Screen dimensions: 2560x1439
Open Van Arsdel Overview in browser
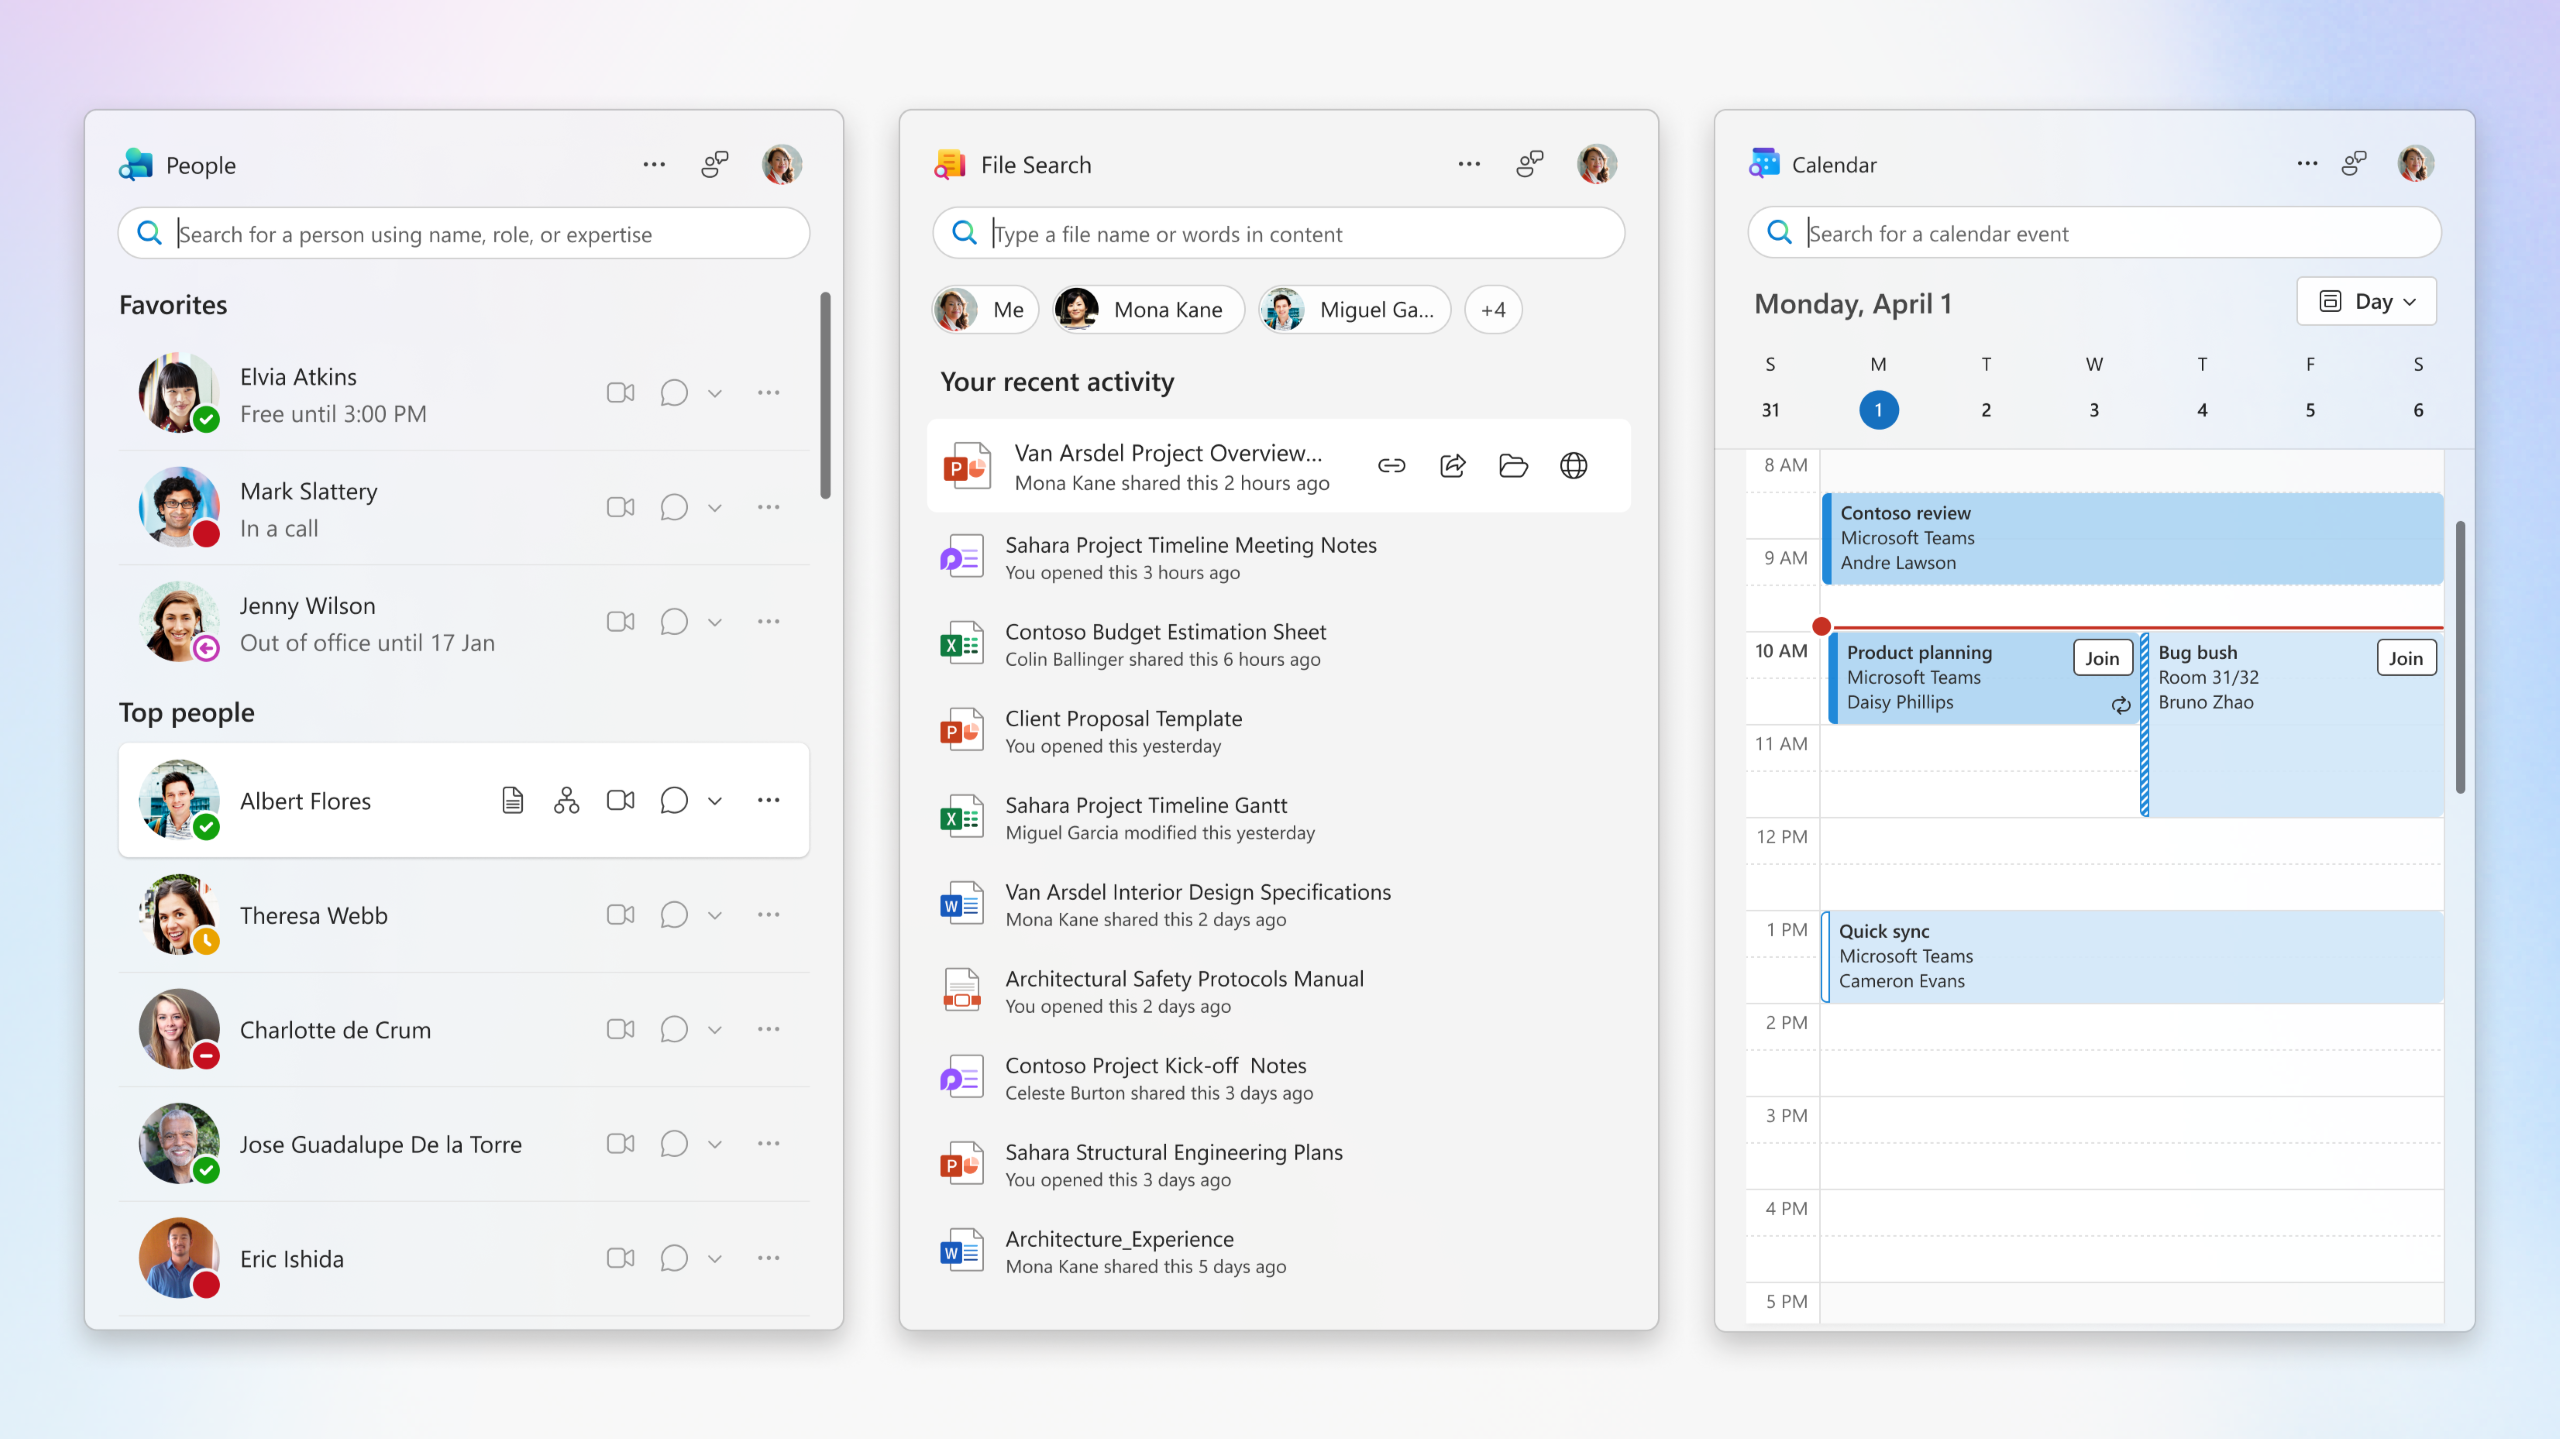[1573, 466]
